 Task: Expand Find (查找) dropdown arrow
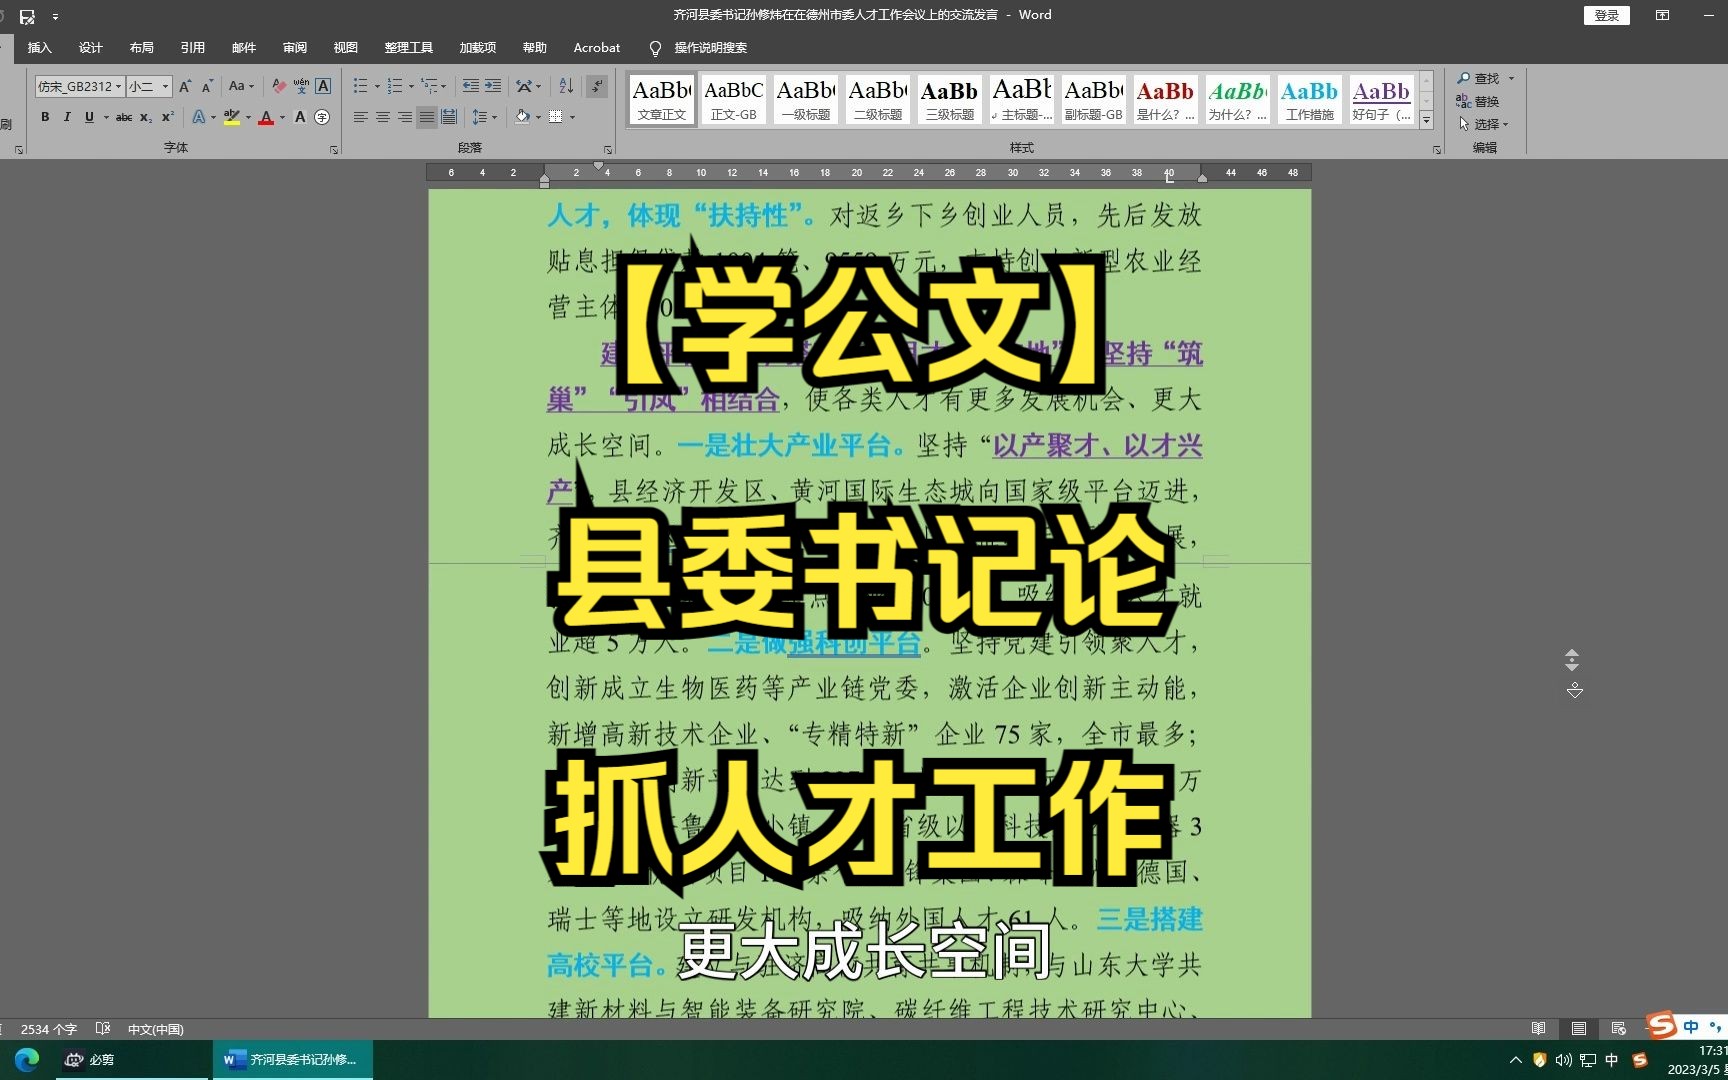pos(1511,78)
